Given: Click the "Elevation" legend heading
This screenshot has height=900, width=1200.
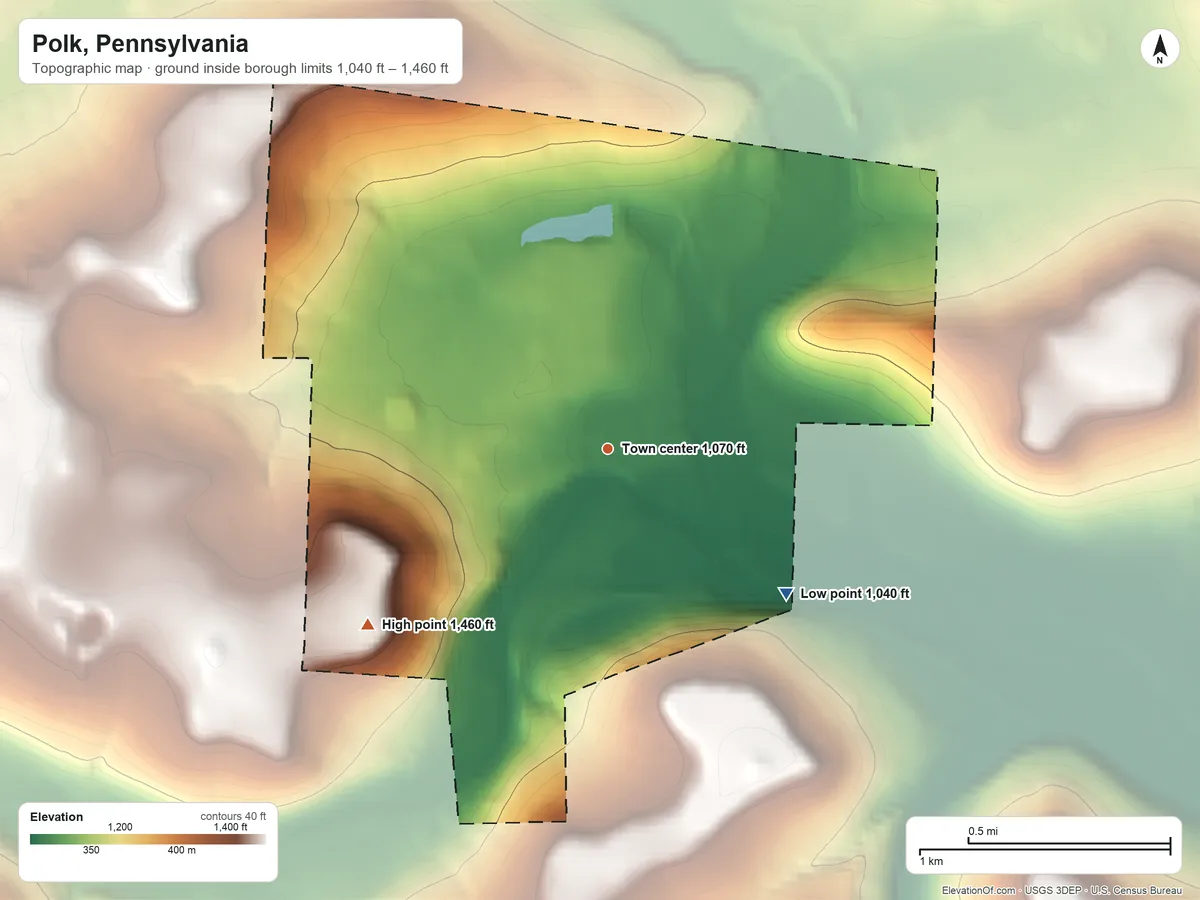Looking at the screenshot, I should [x=57, y=817].
